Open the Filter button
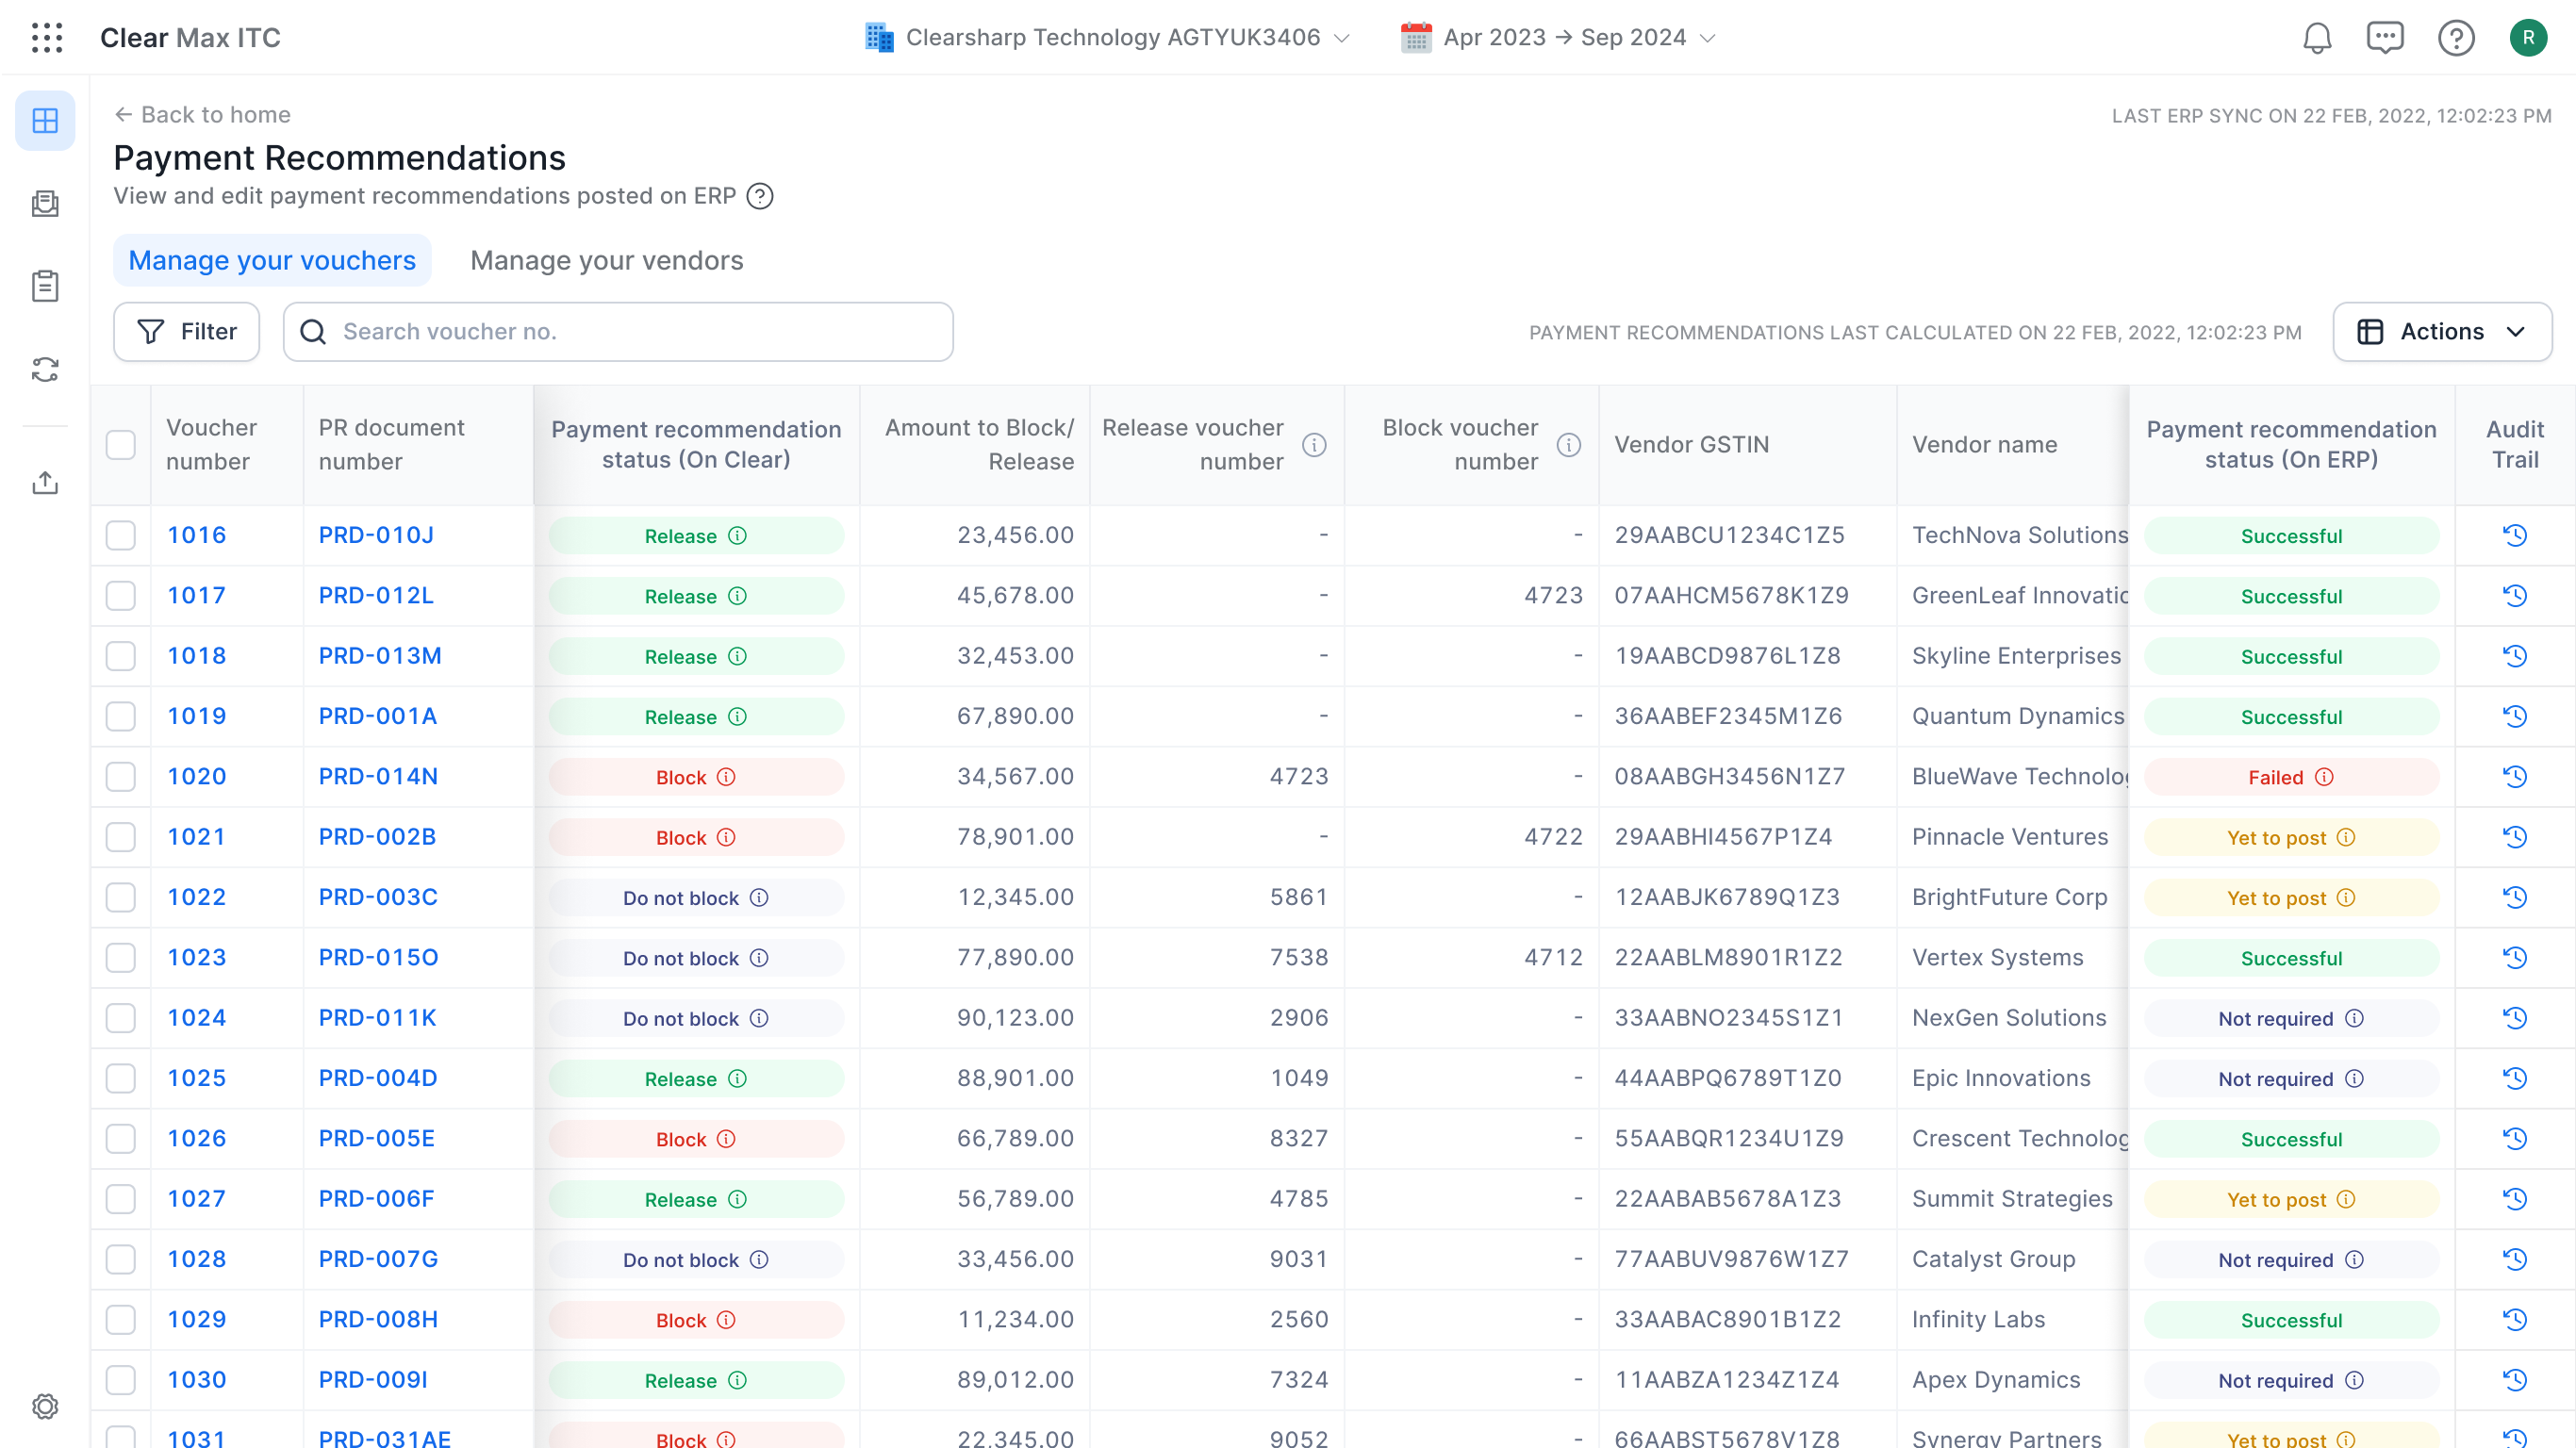Screen dimensions: 2576x1448 coord(187,332)
